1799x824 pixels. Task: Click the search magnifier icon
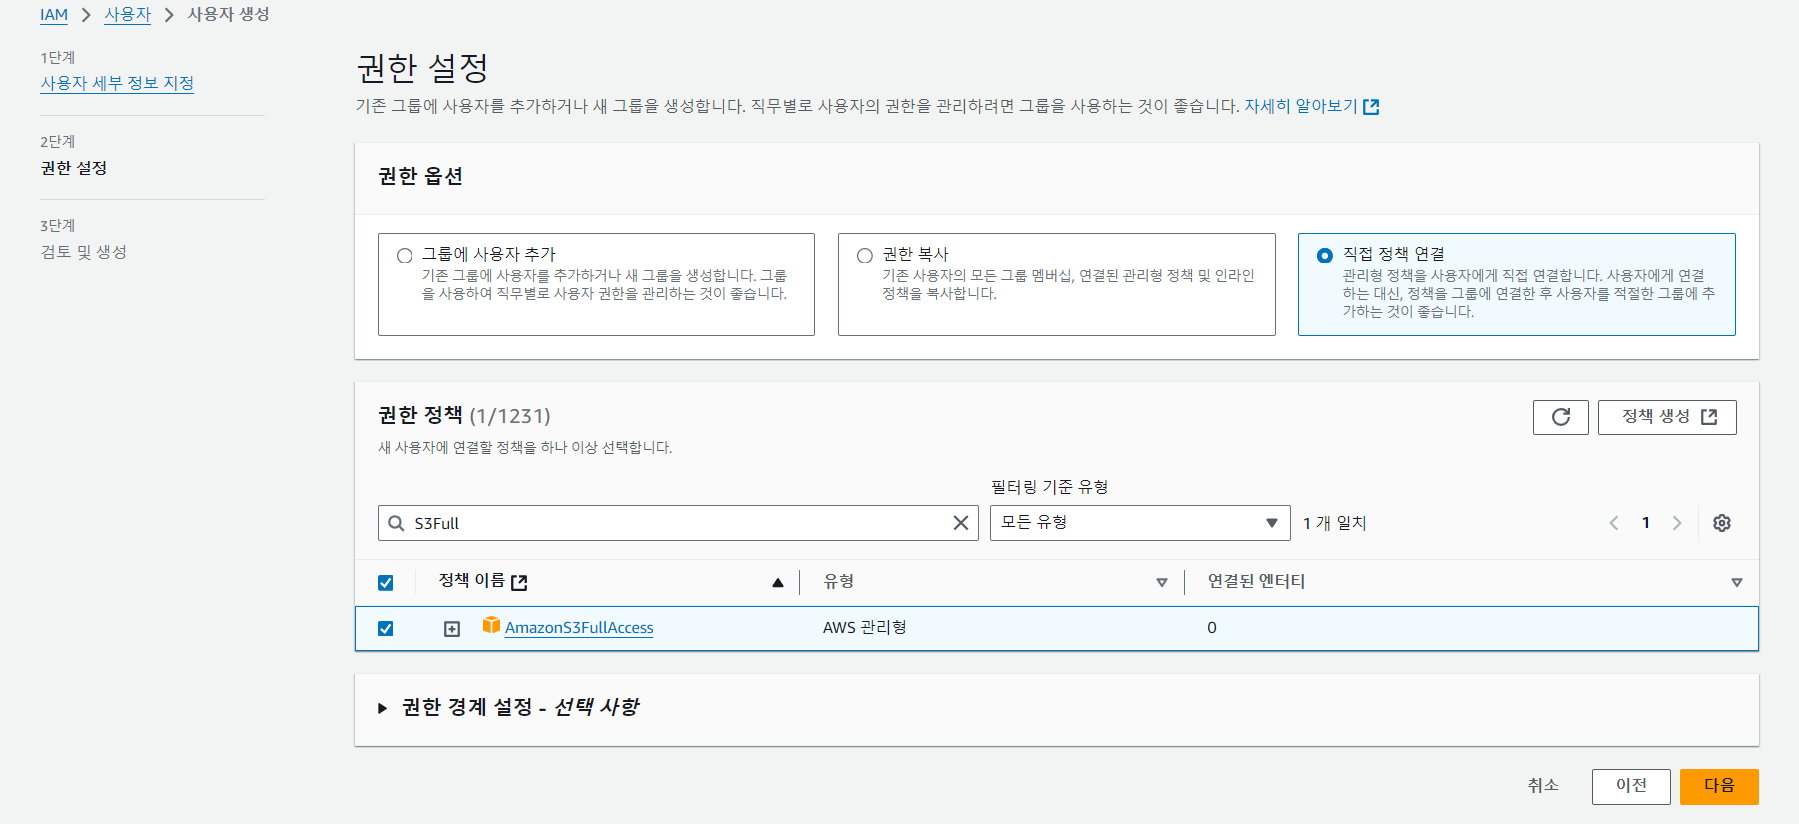[396, 523]
